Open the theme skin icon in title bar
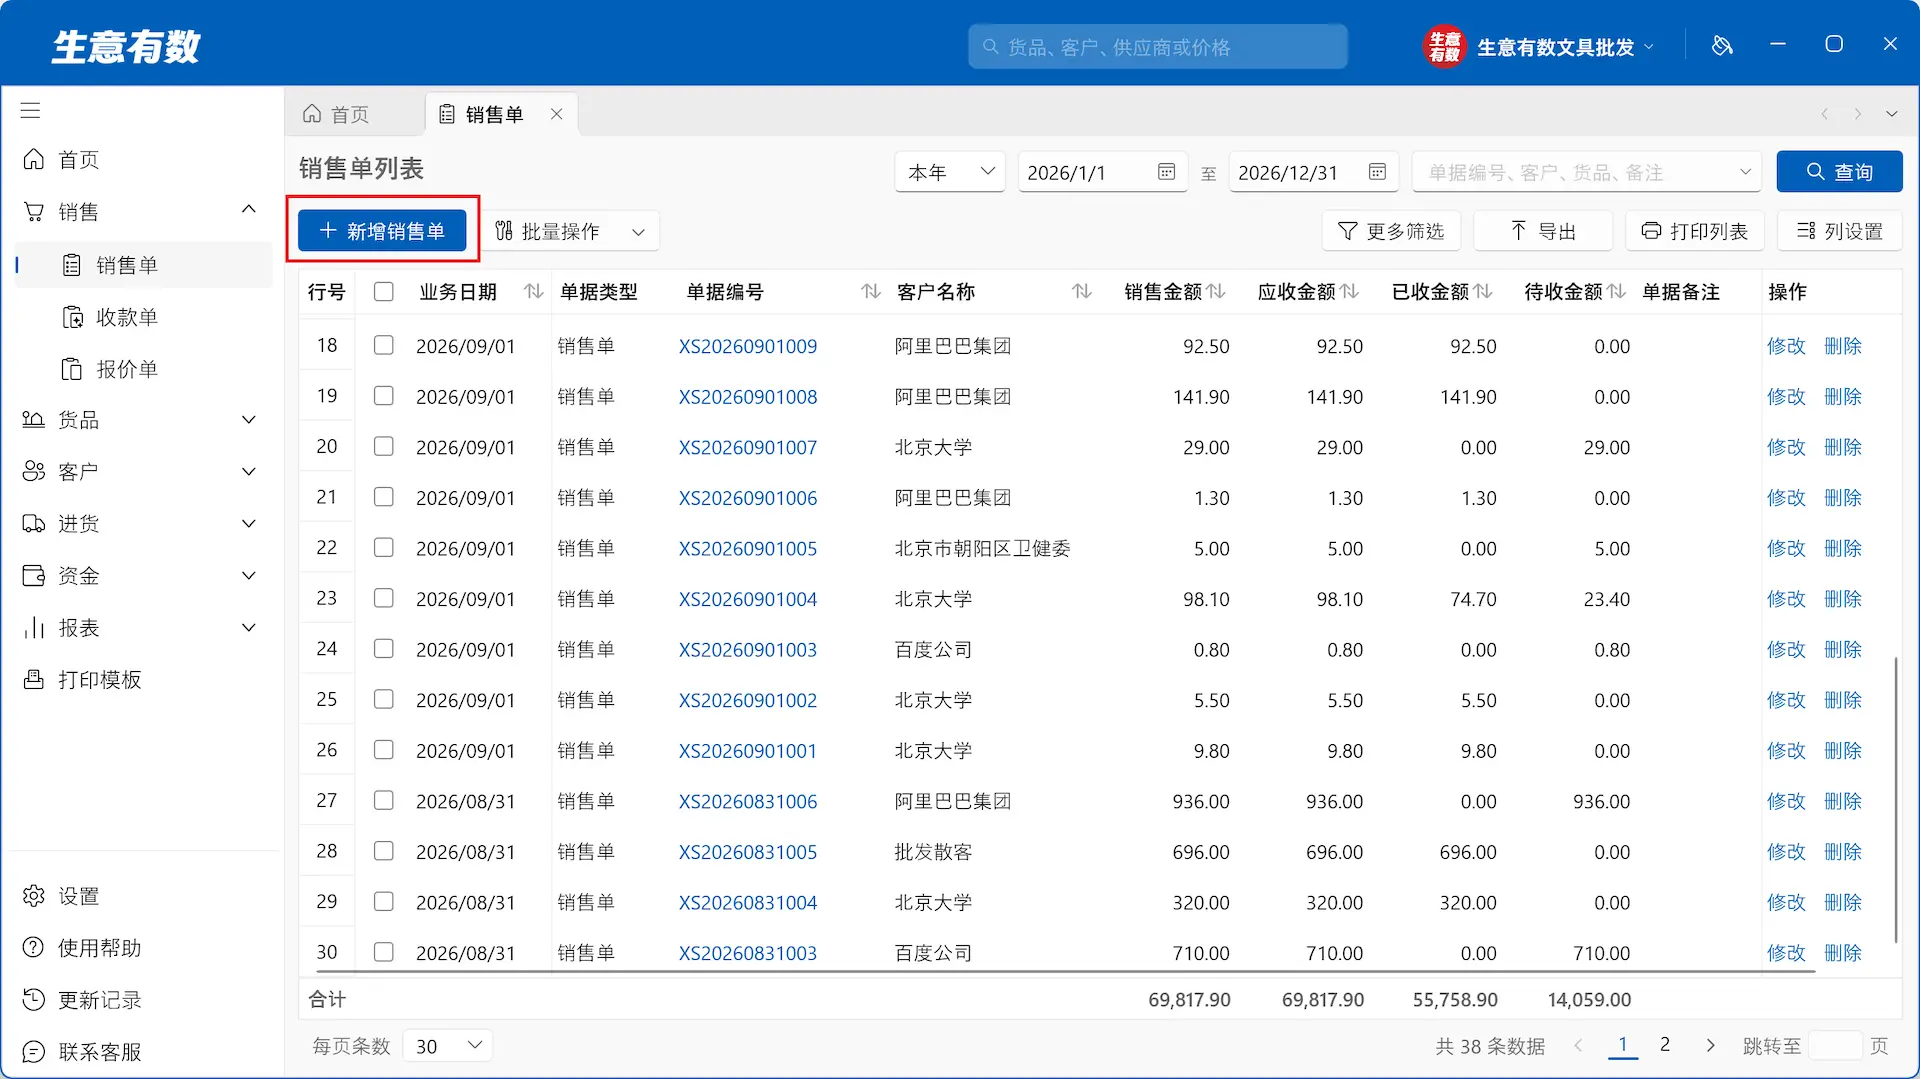The height and width of the screenshot is (1079, 1920). coord(1722,45)
